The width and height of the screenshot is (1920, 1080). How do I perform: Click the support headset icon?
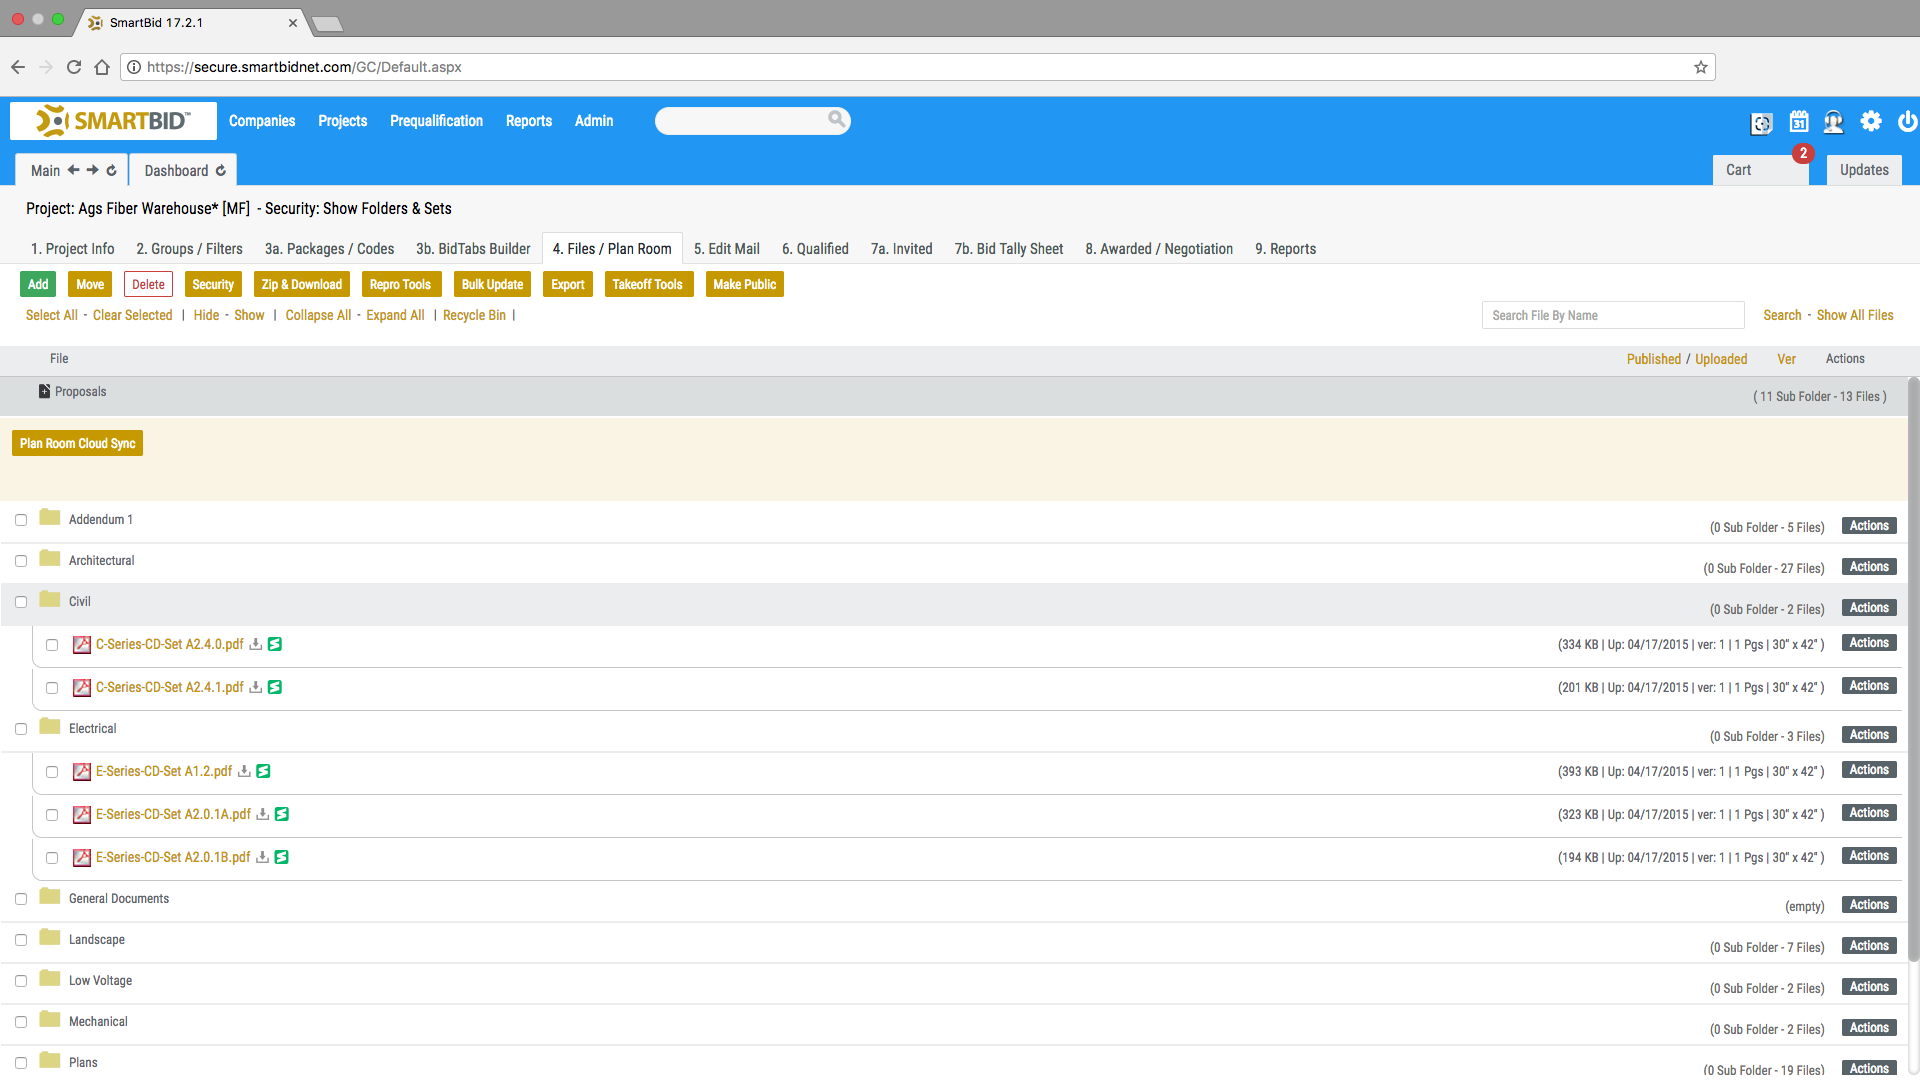point(1833,121)
